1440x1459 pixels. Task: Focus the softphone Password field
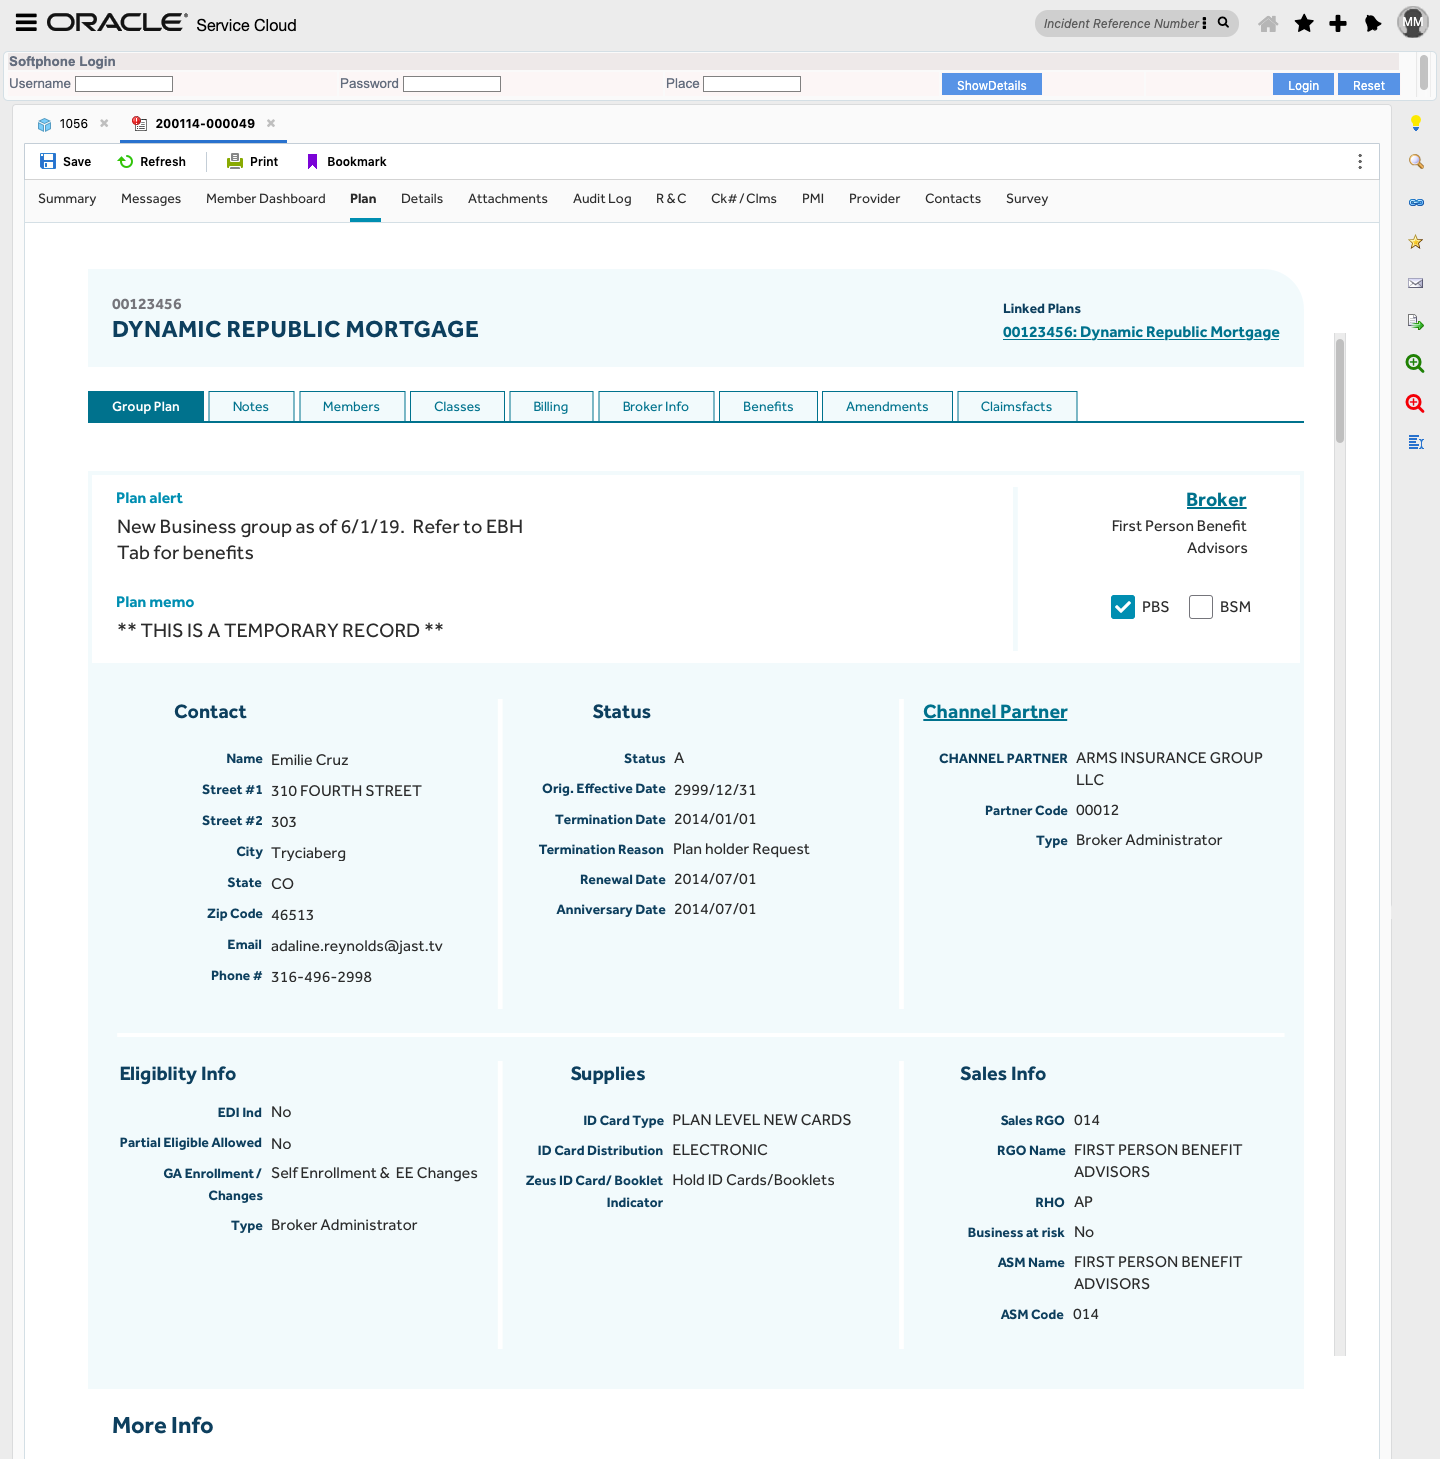(x=452, y=84)
